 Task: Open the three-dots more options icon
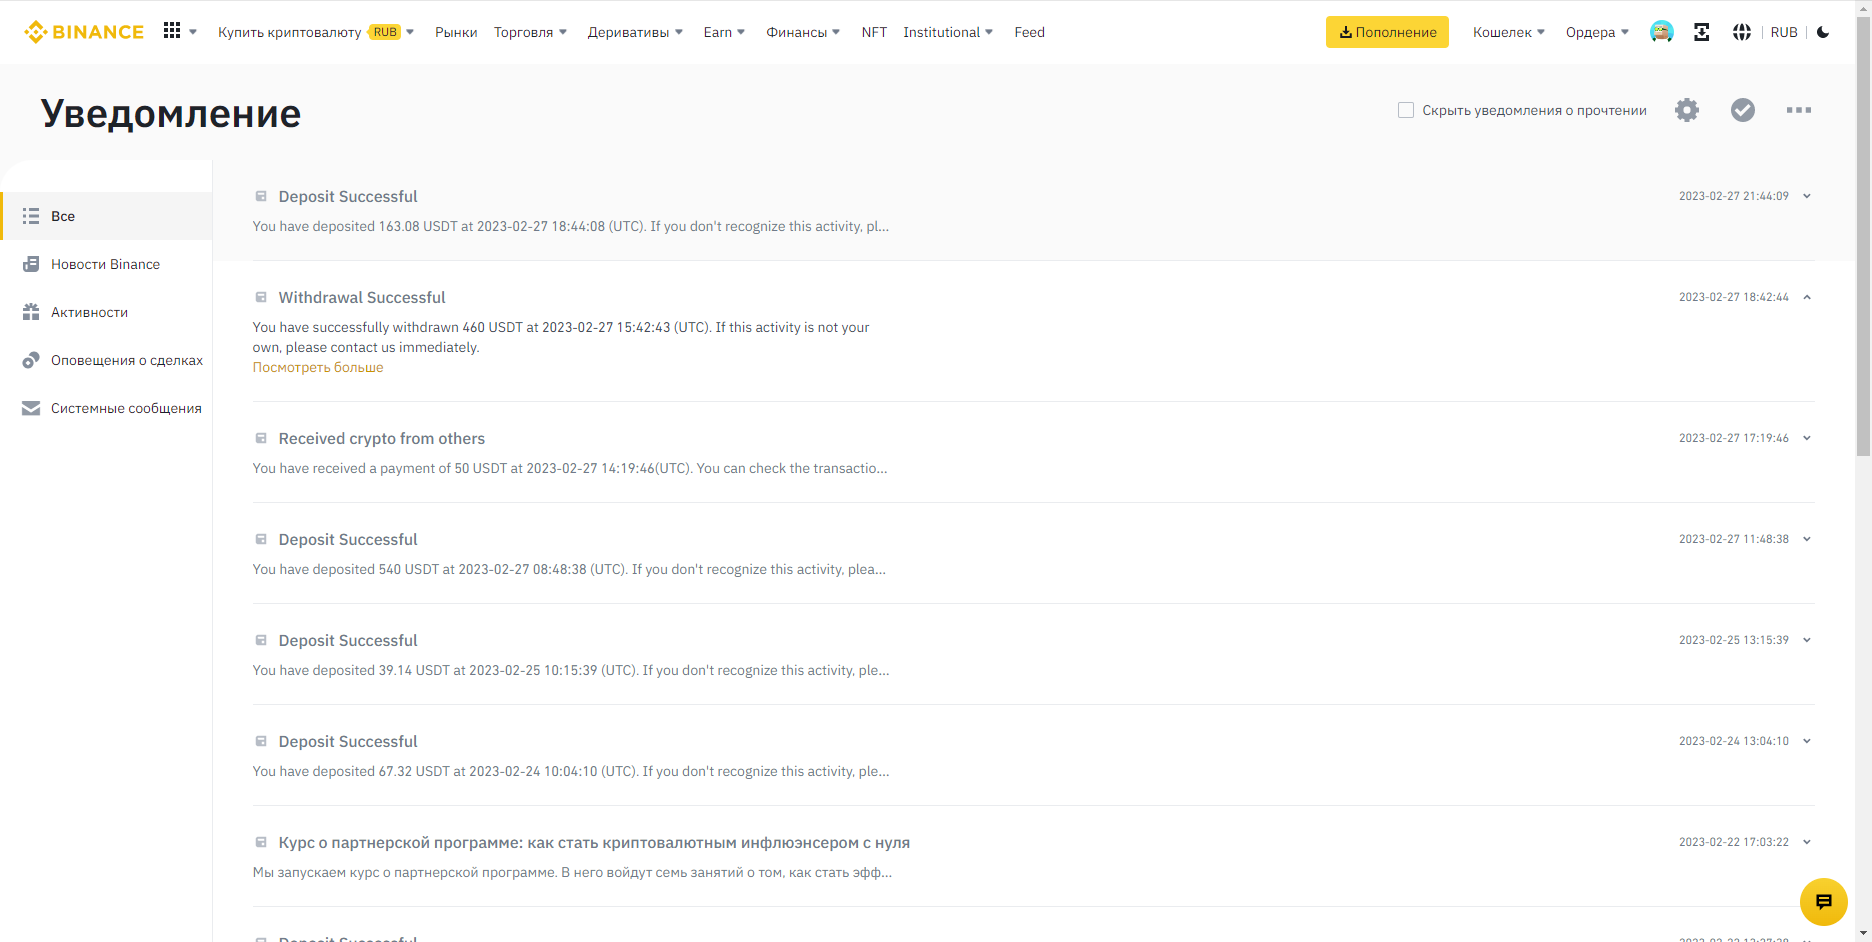click(1799, 110)
